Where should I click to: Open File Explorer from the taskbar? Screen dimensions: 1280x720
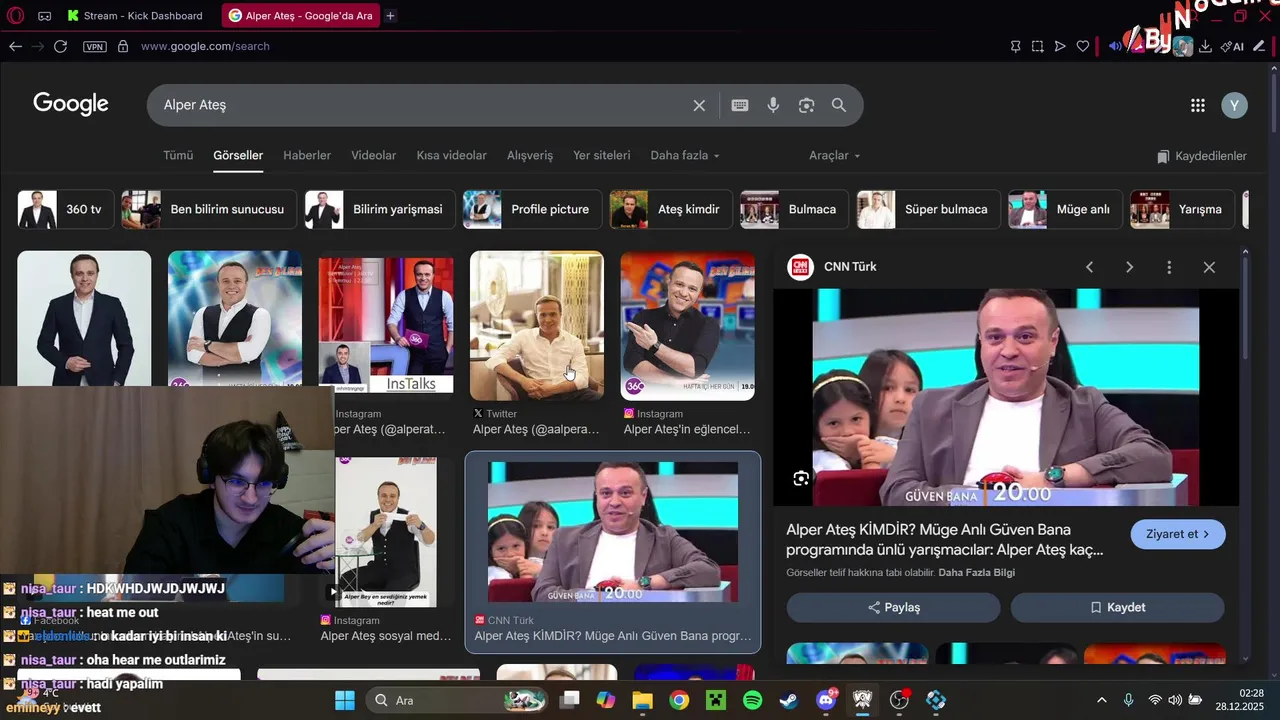[x=641, y=700]
